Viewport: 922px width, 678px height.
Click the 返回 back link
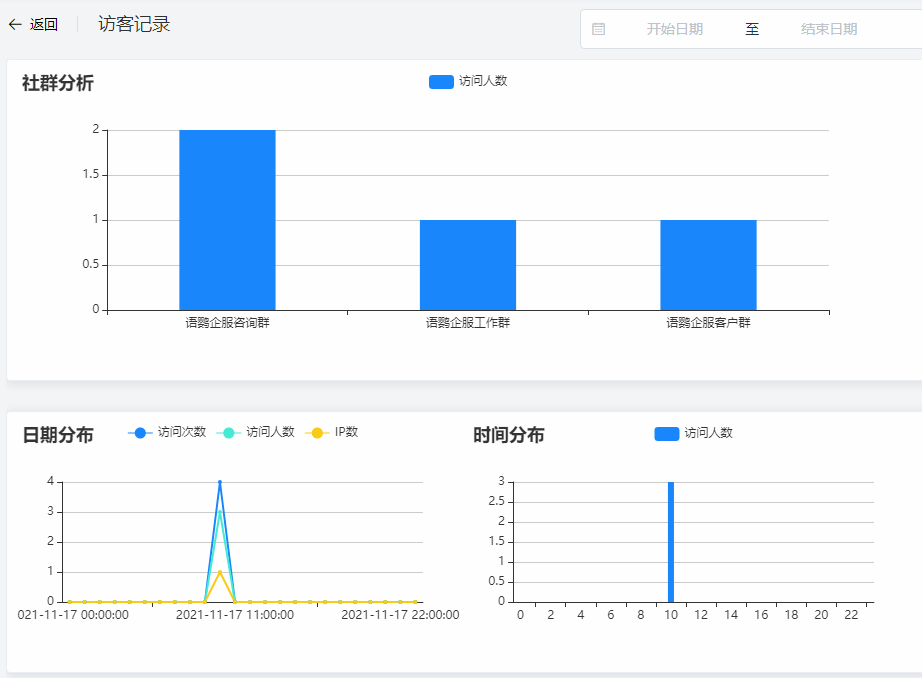[x=43, y=25]
